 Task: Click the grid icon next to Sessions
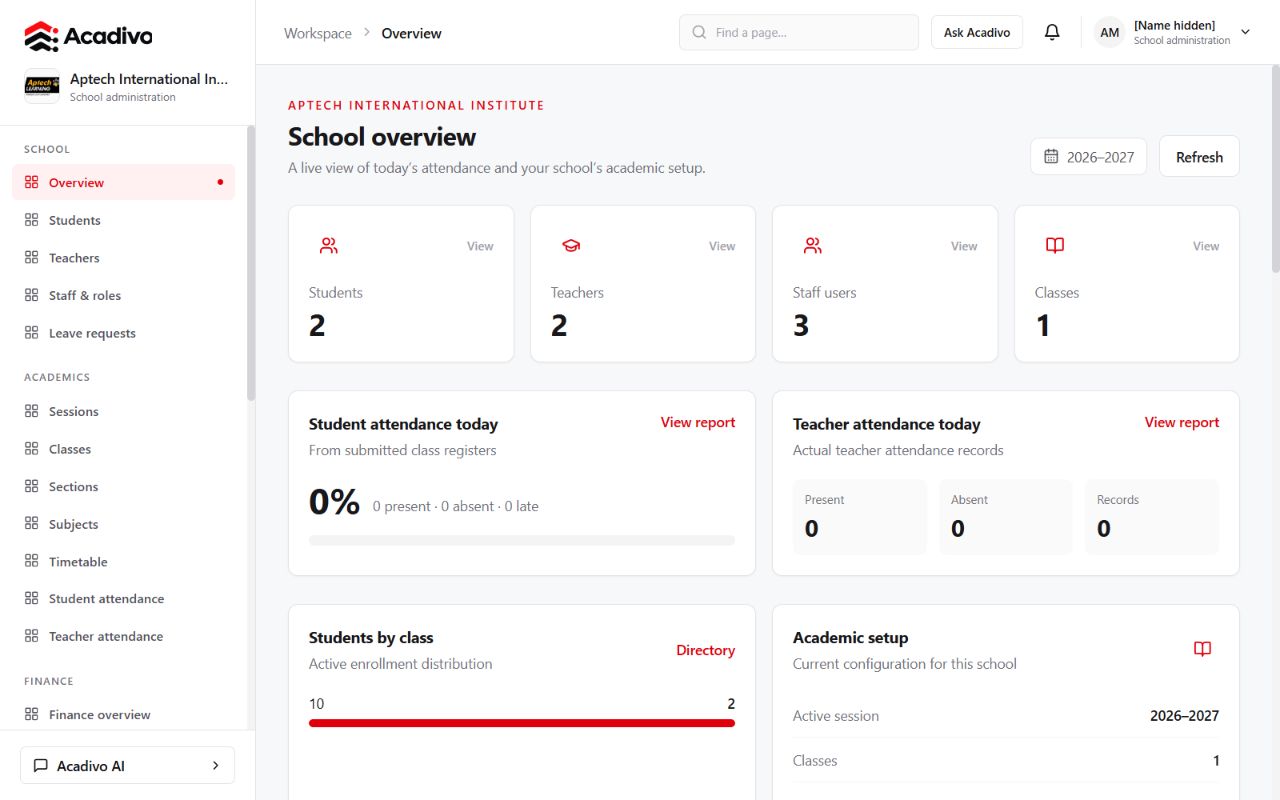[x=31, y=411]
